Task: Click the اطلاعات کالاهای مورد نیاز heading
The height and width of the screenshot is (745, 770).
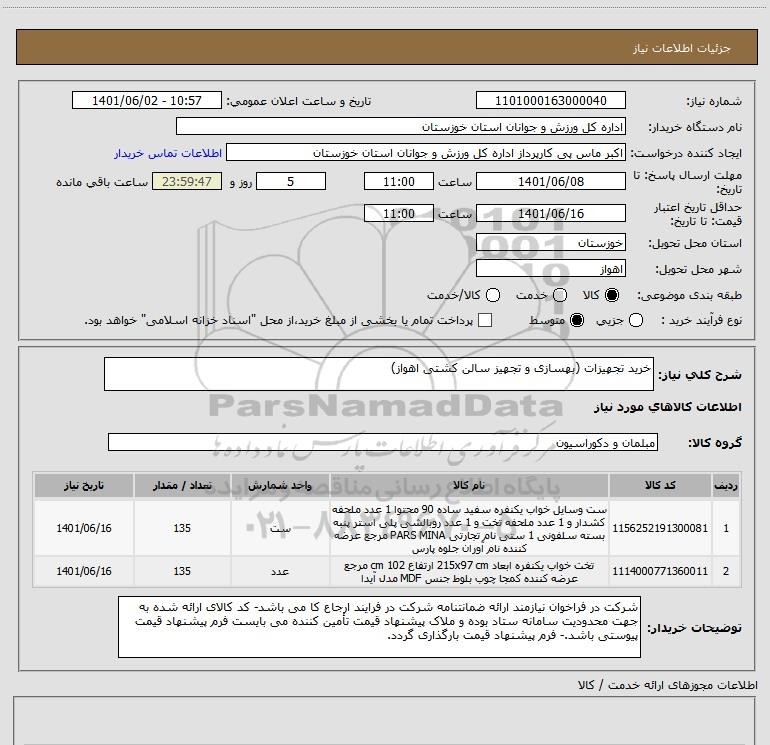Action: point(667,407)
